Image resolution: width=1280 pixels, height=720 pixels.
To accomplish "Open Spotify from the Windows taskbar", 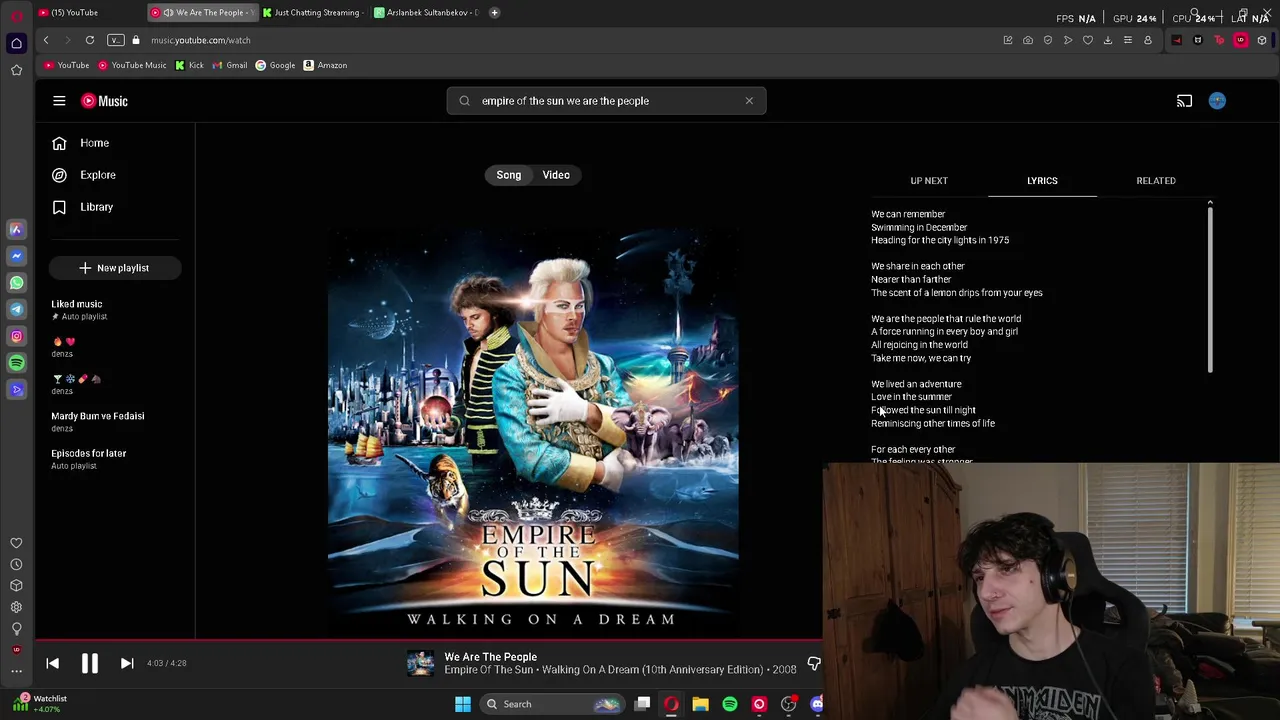I will pyautogui.click(x=730, y=704).
